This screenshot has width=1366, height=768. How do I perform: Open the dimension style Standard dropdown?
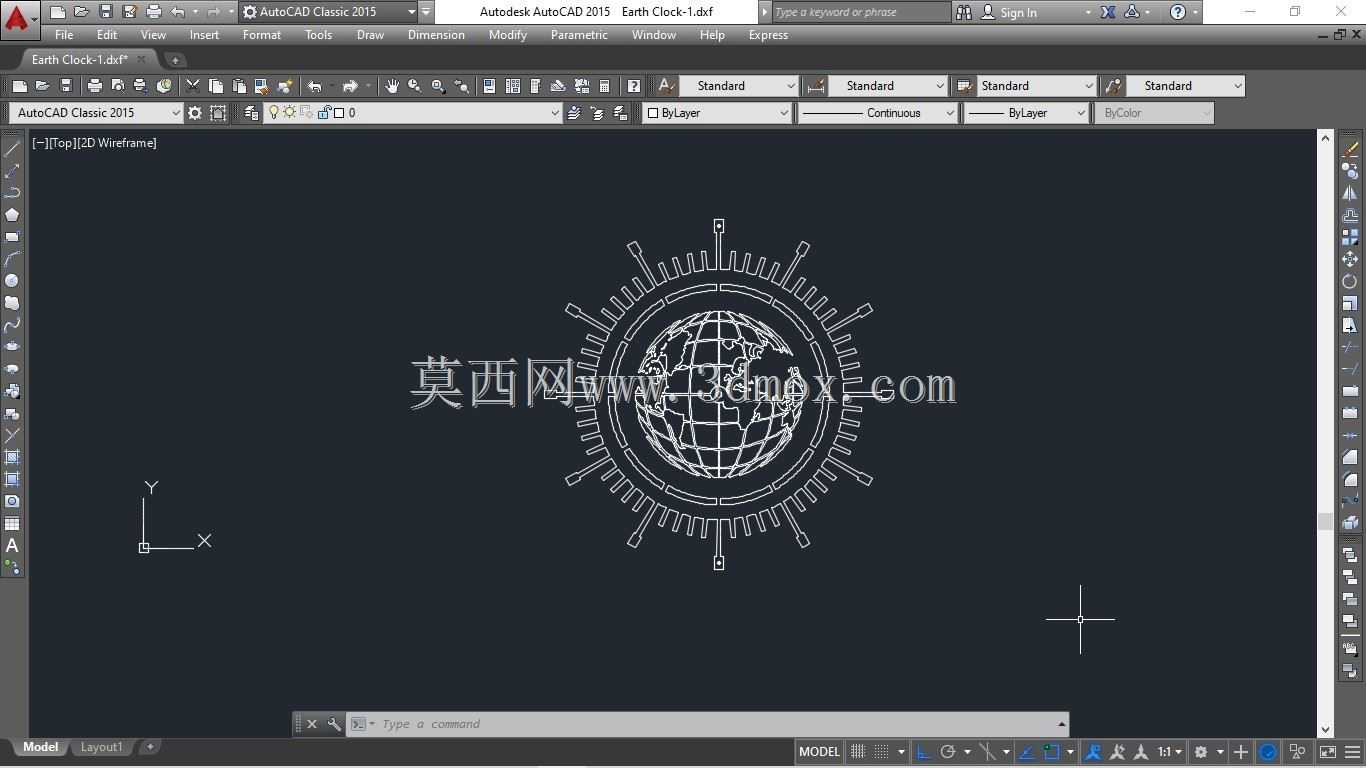coord(940,86)
